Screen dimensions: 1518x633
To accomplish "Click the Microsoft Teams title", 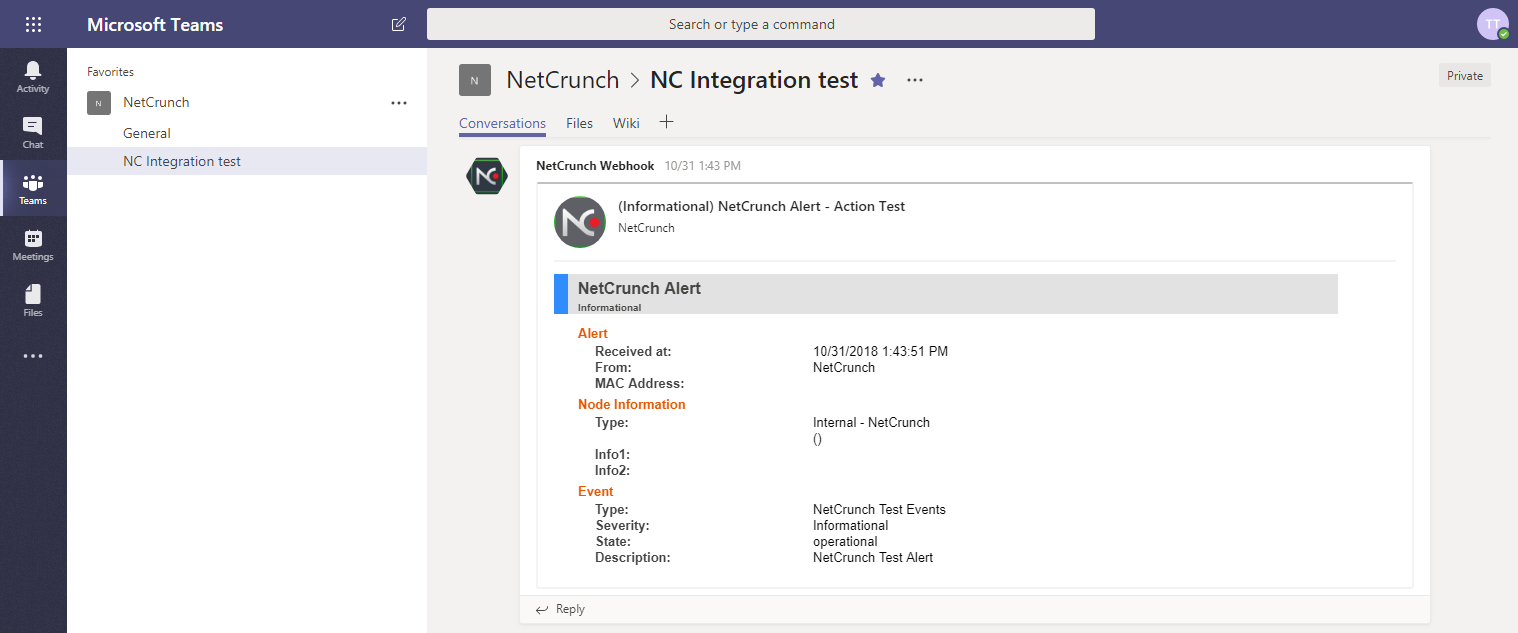I will (155, 24).
